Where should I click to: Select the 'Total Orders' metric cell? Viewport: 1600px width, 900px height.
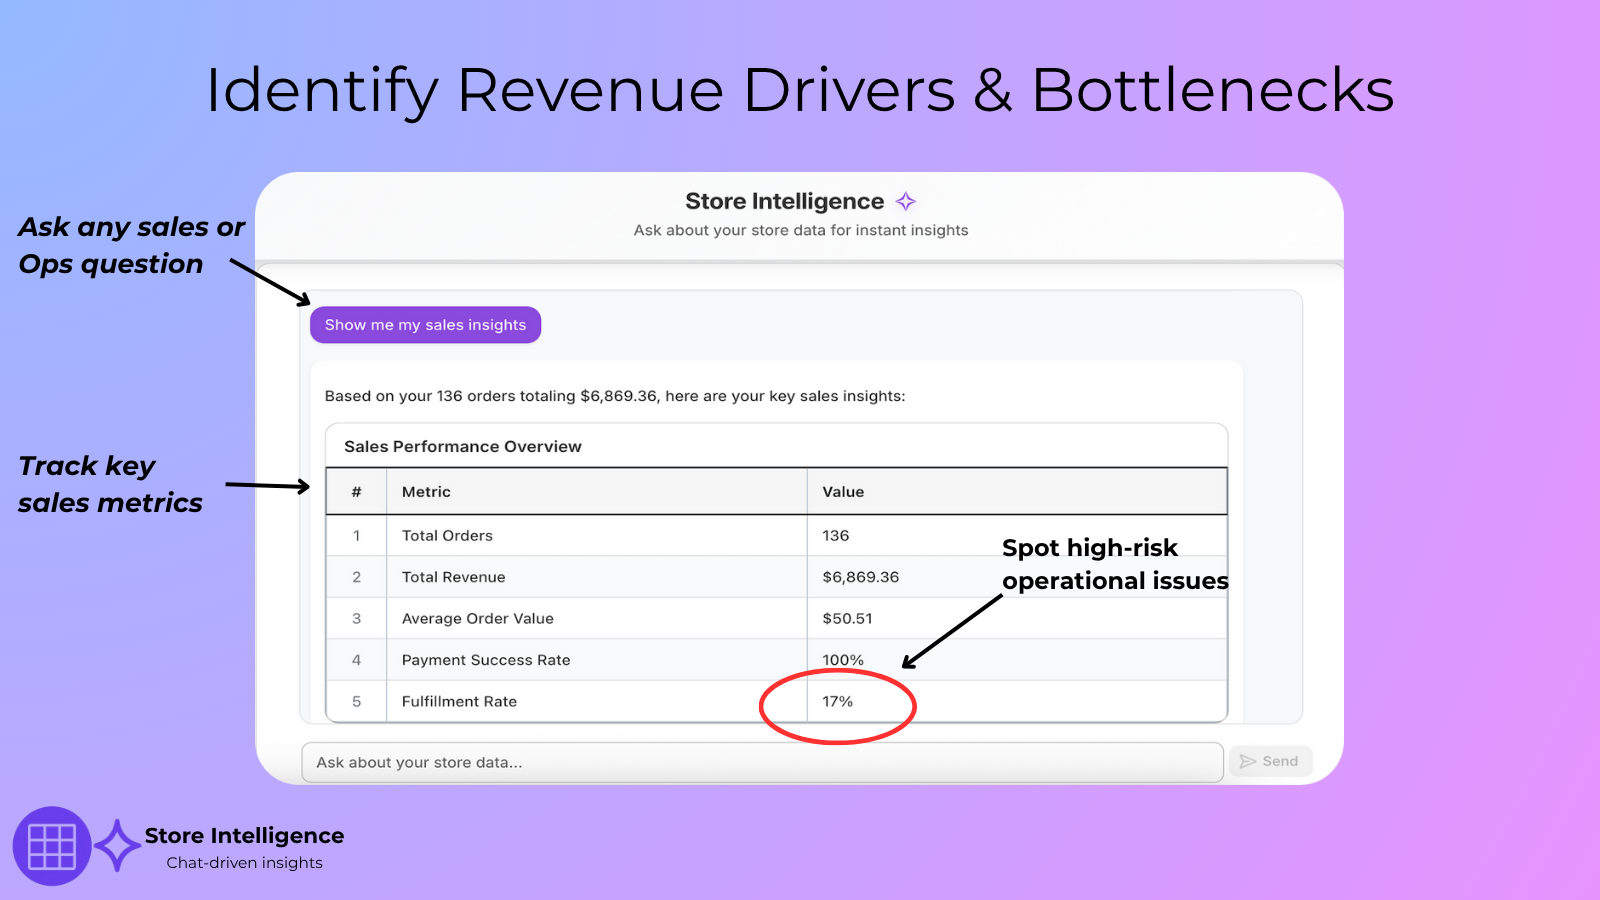pos(597,536)
